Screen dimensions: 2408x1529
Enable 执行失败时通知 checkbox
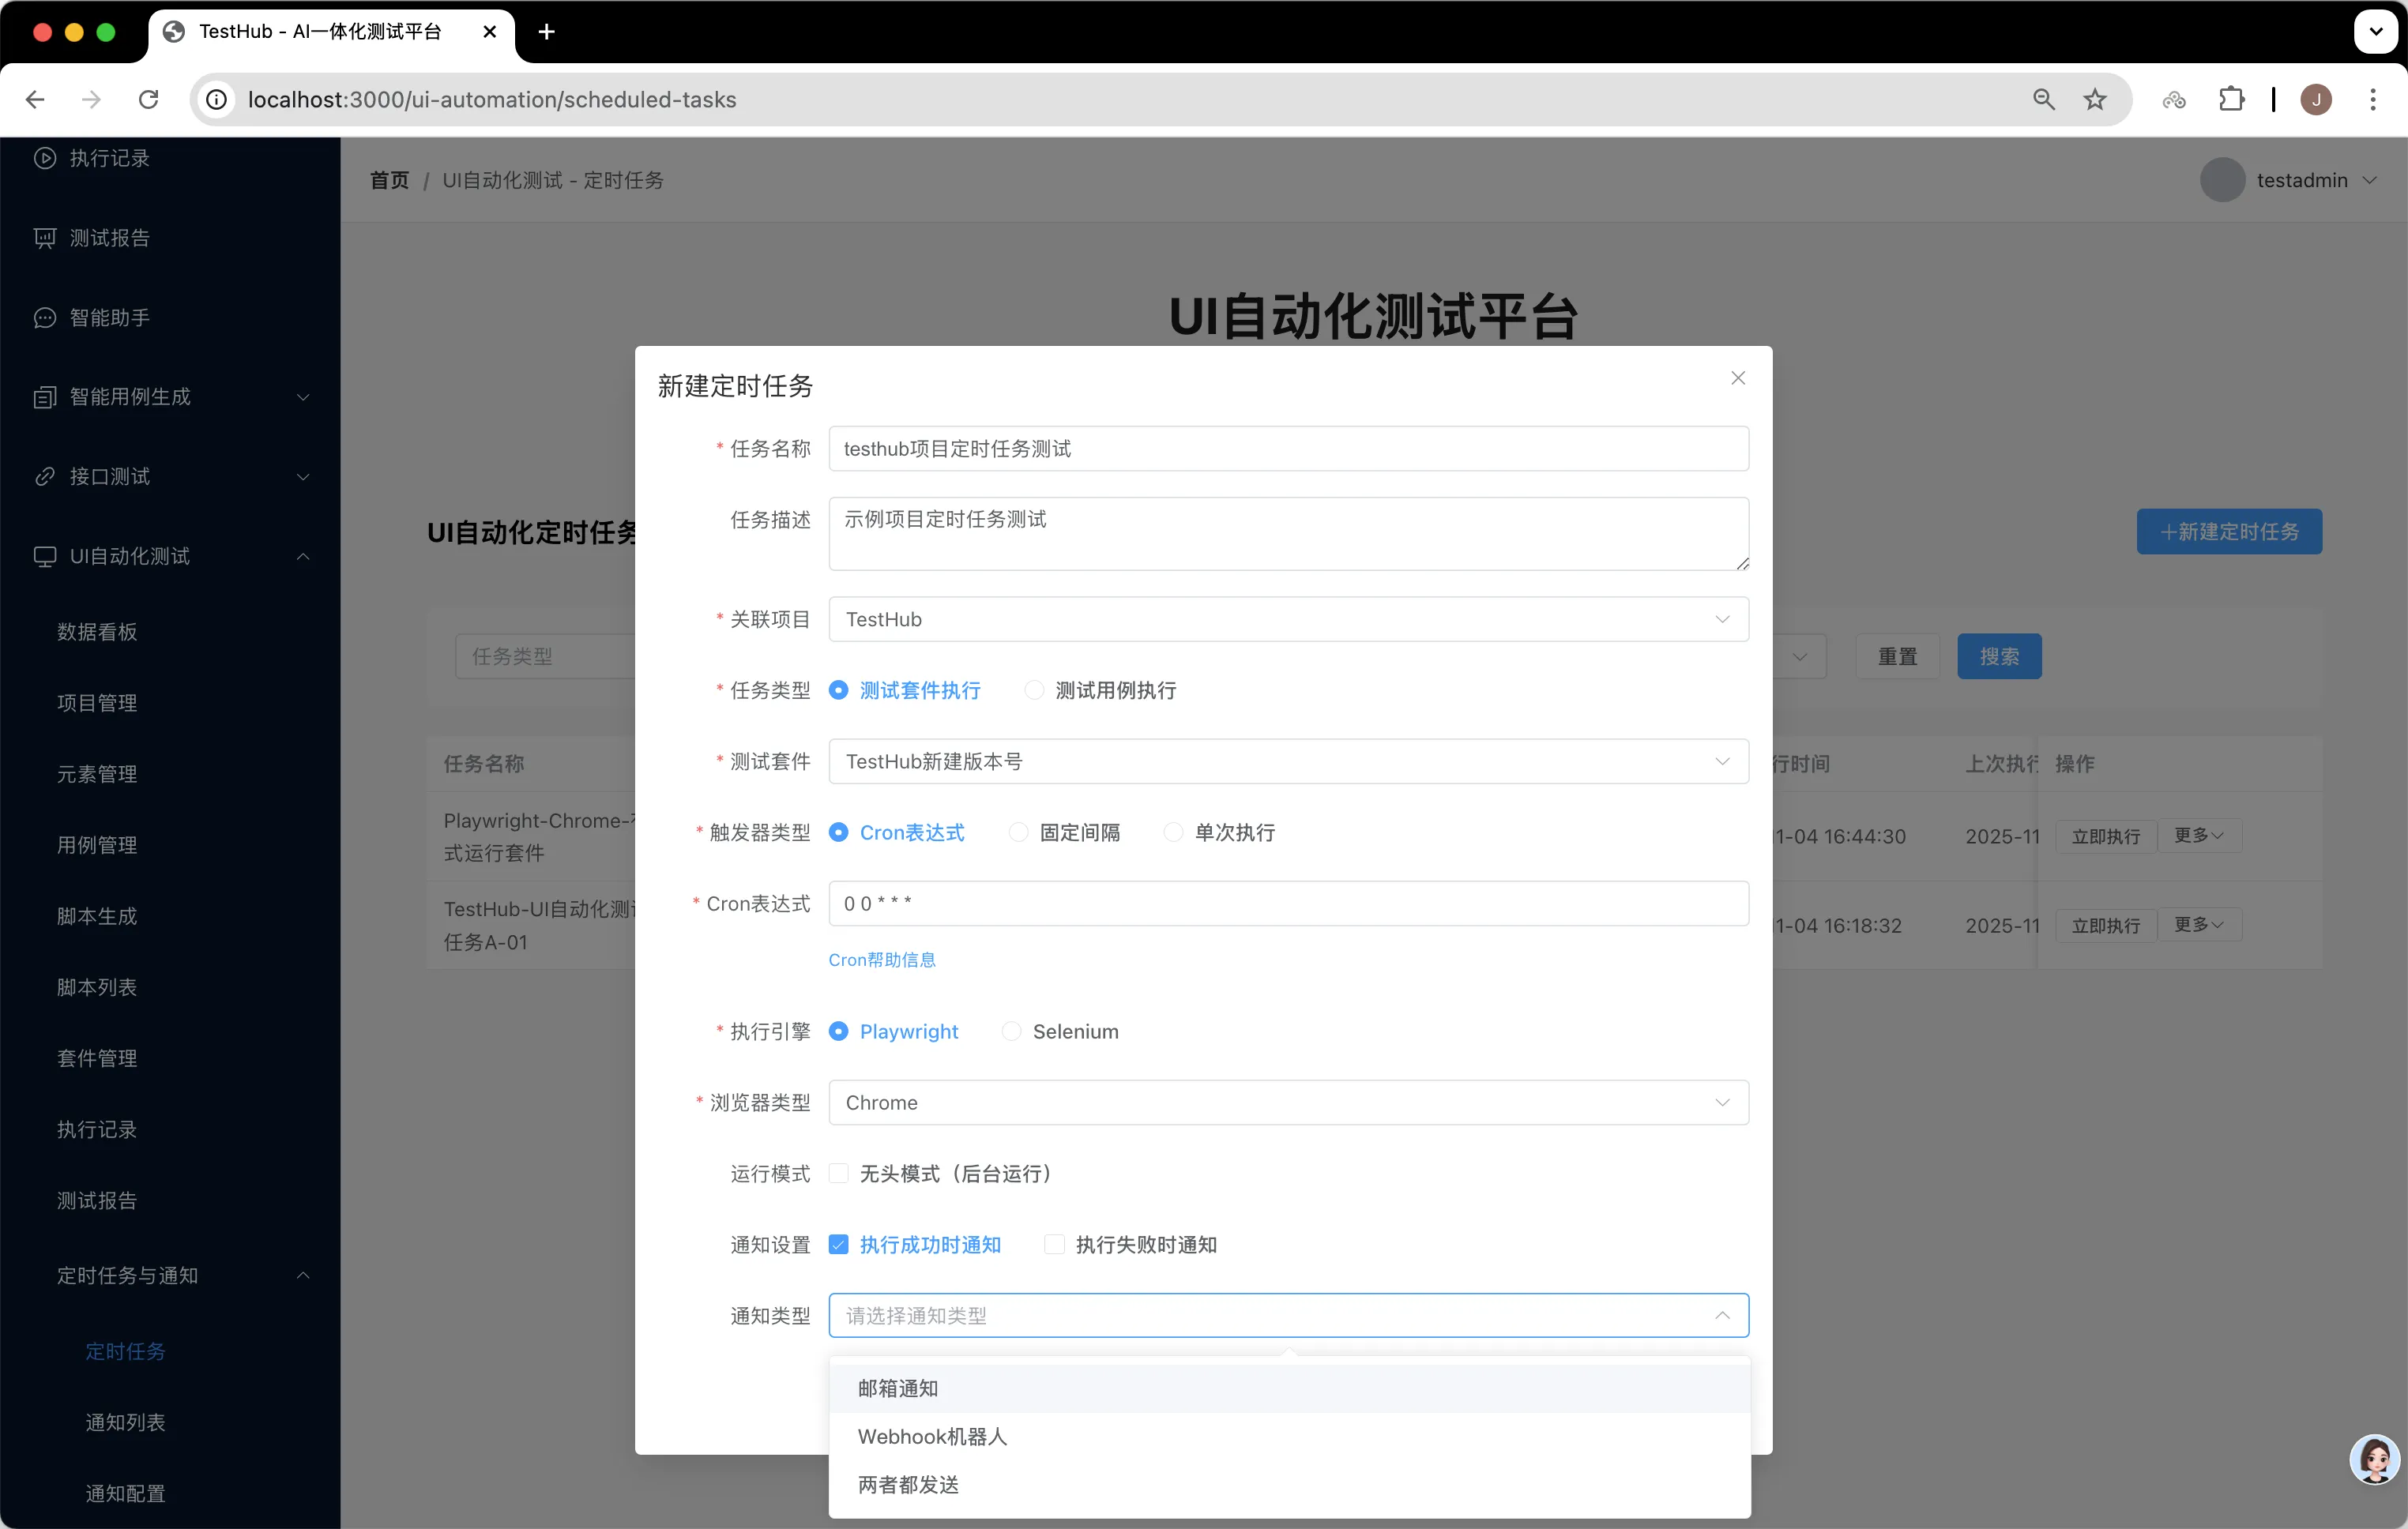1054,1244
